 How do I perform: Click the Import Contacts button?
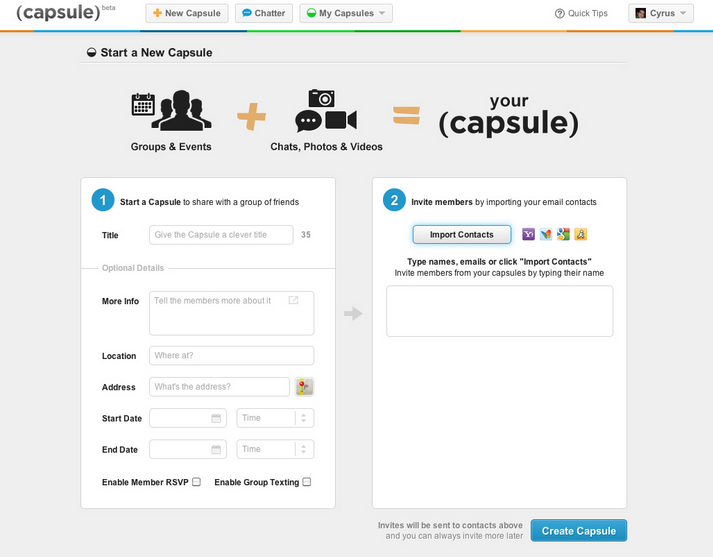pyautogui.click(x=462, y=235)
